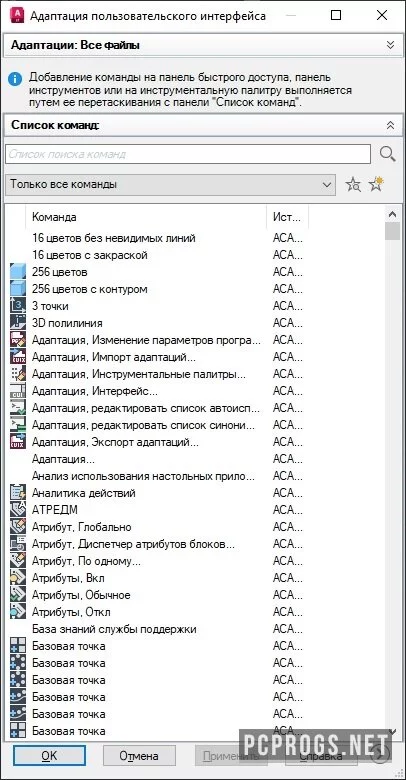Select Атрибуты, Вкл row text
Screen dimensions: 406x780
(68, 578)
